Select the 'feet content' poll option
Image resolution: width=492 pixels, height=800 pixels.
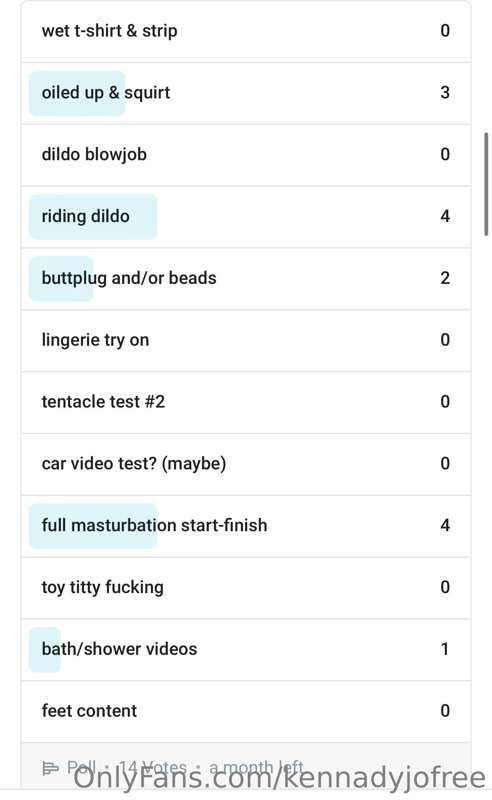point(245,711)
